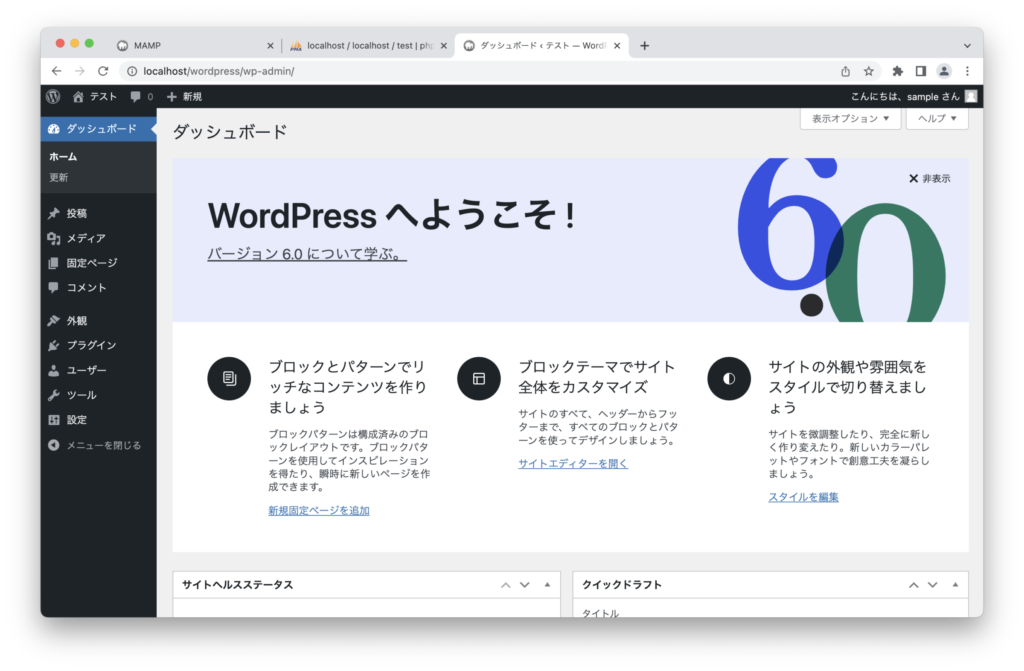
Task: Click the browser address bar
Action: [x=480, y=71]
